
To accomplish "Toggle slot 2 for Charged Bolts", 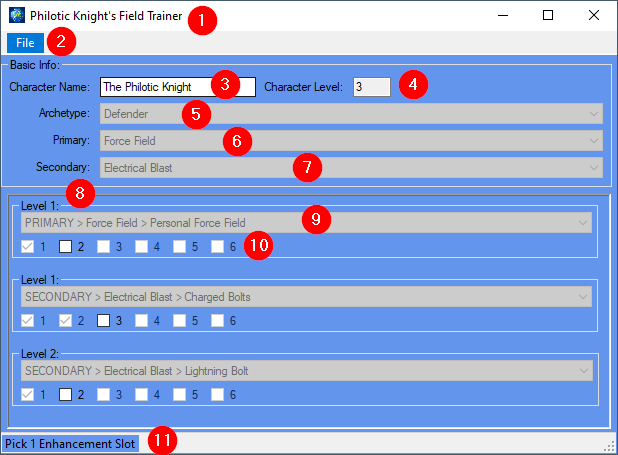I will (65, 321).
